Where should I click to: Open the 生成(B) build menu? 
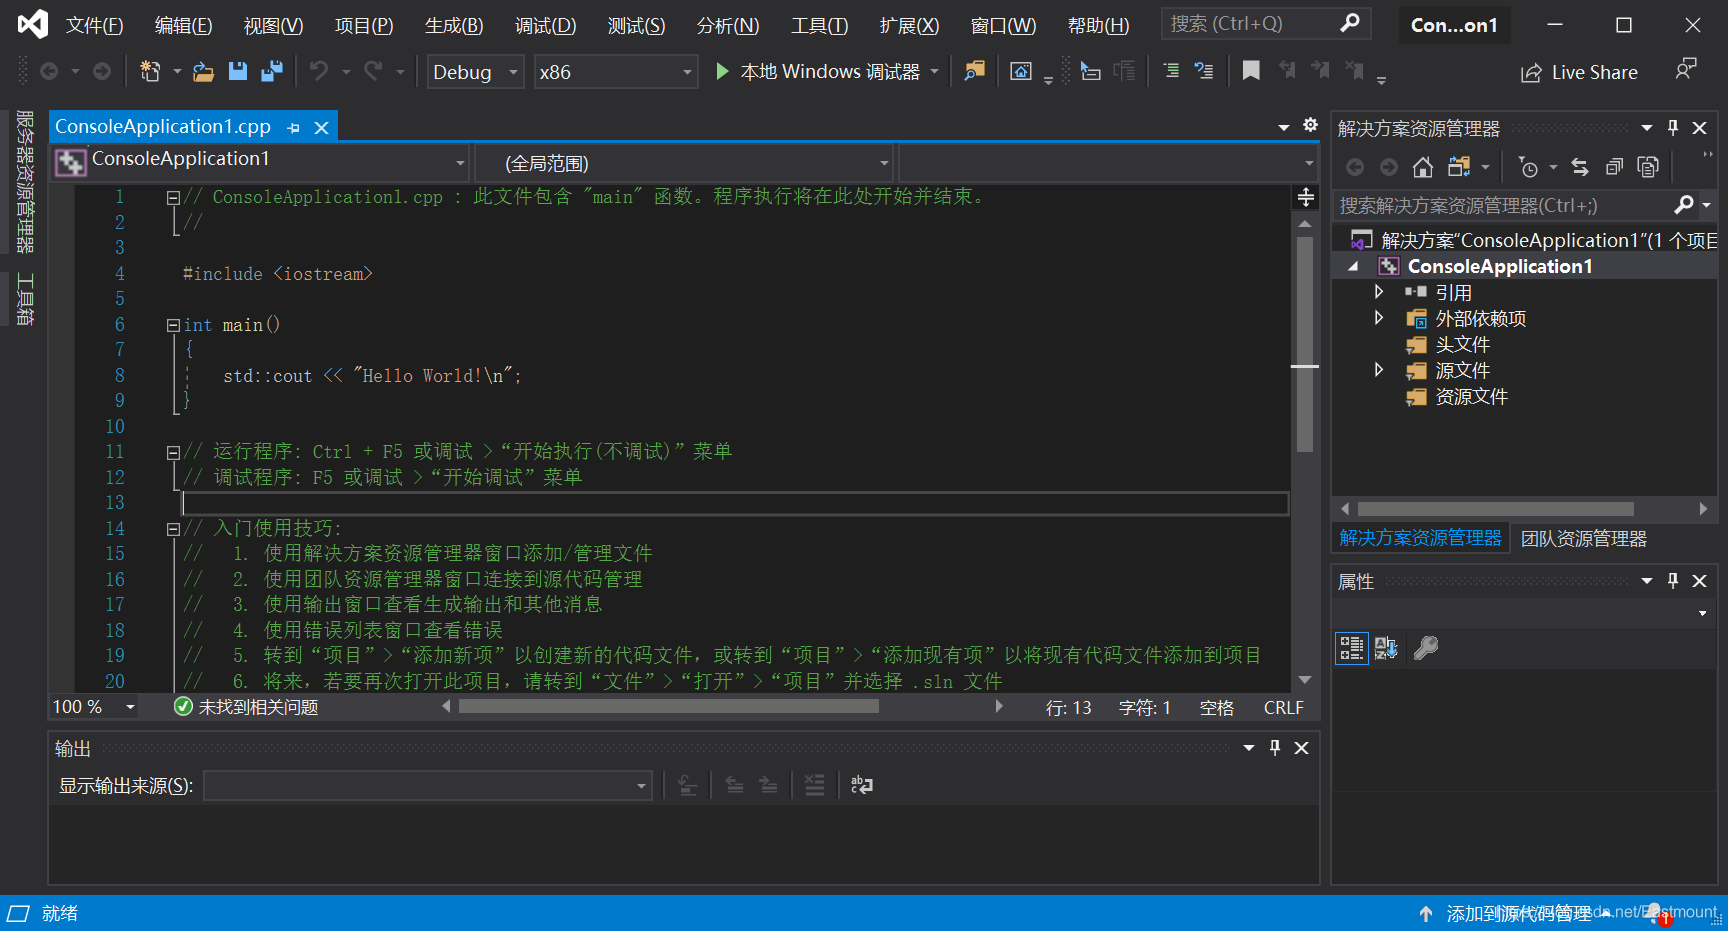454,25
